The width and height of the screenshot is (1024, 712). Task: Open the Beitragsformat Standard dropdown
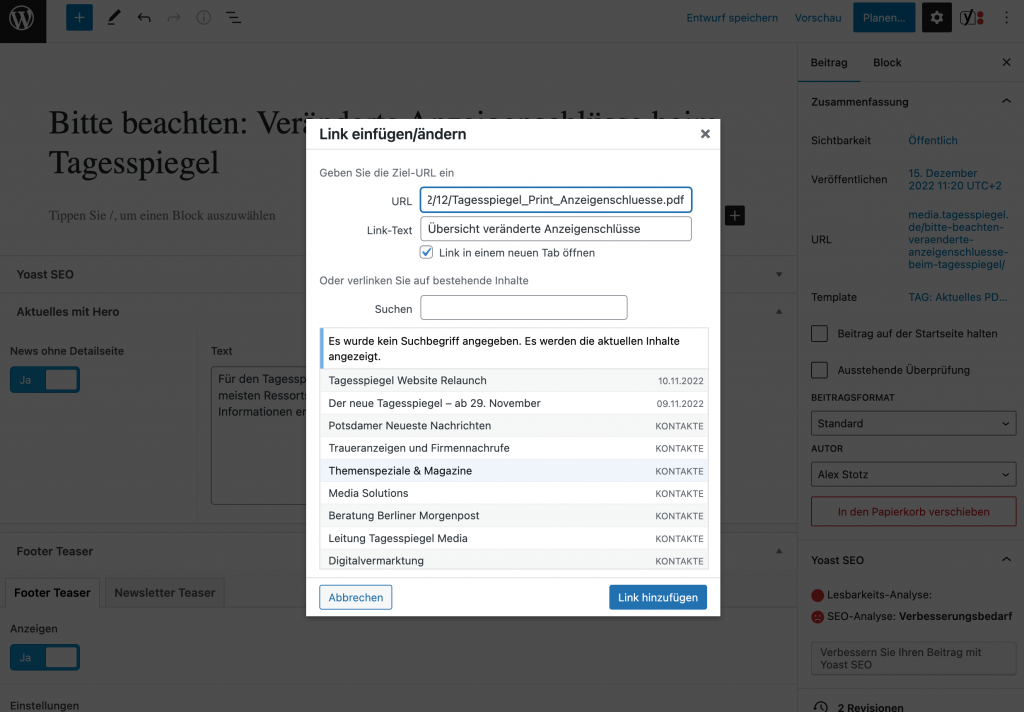pos(913,423)
